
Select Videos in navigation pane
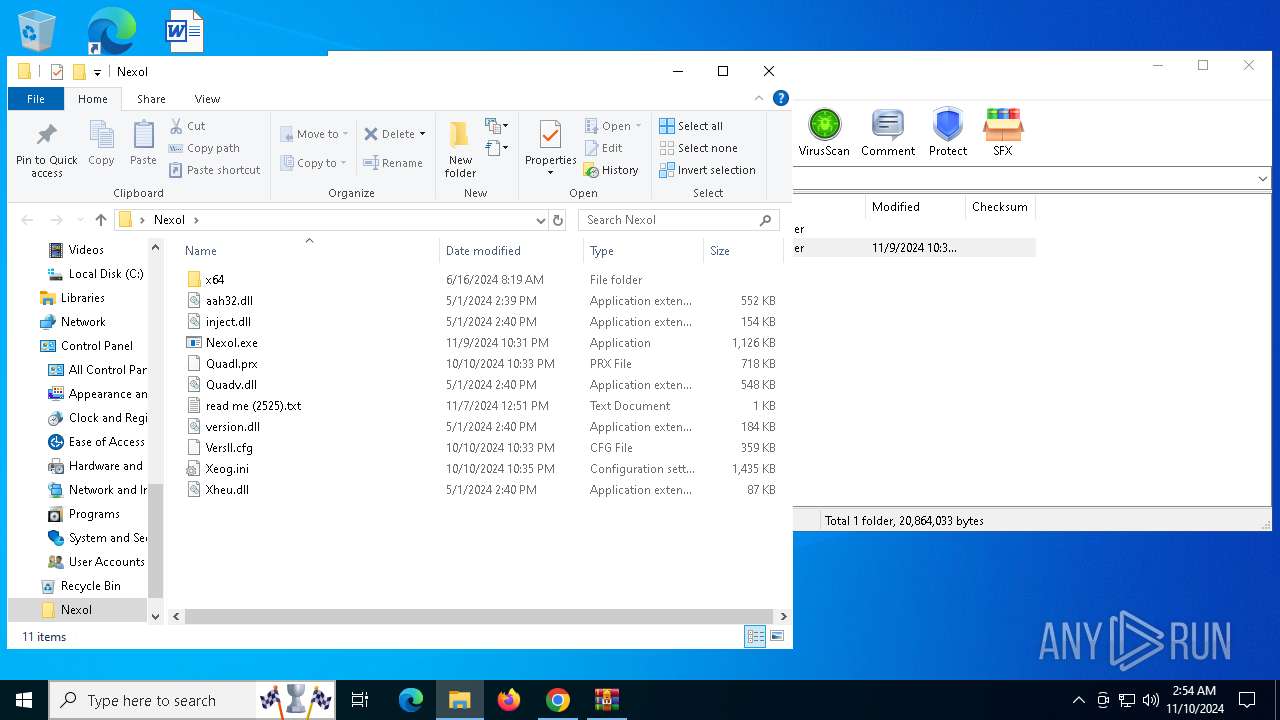coord(86,250)
